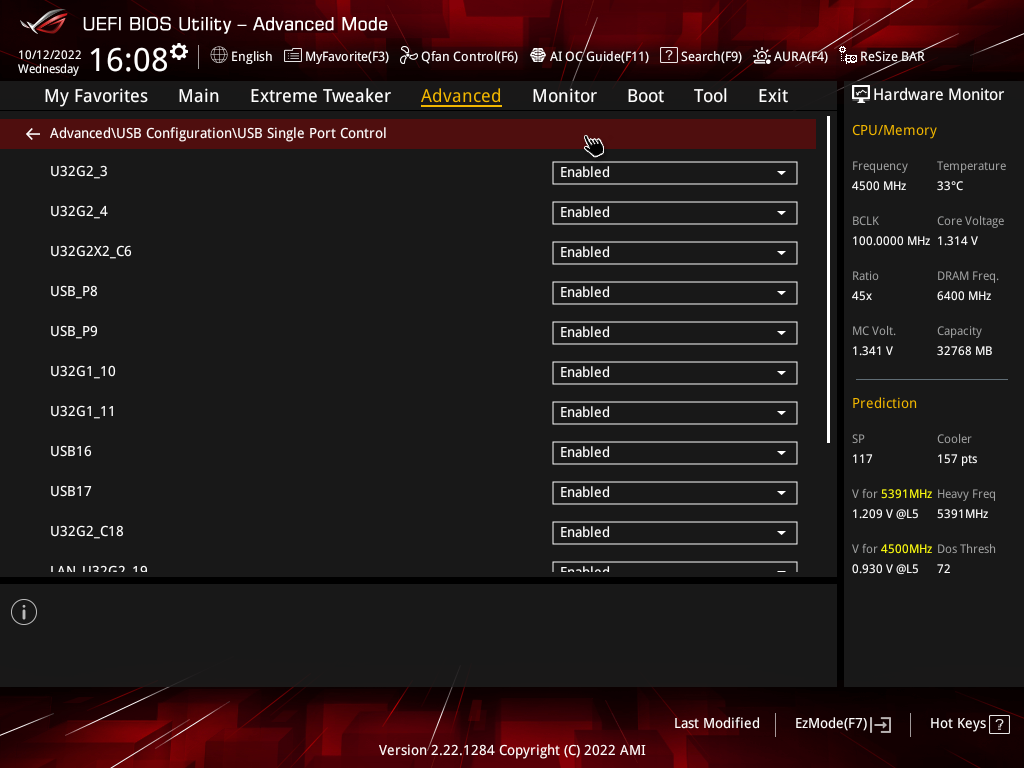Open the U32G1_10 dropdown
This screenshot has width=1024, height=768.
coord(675,373)
